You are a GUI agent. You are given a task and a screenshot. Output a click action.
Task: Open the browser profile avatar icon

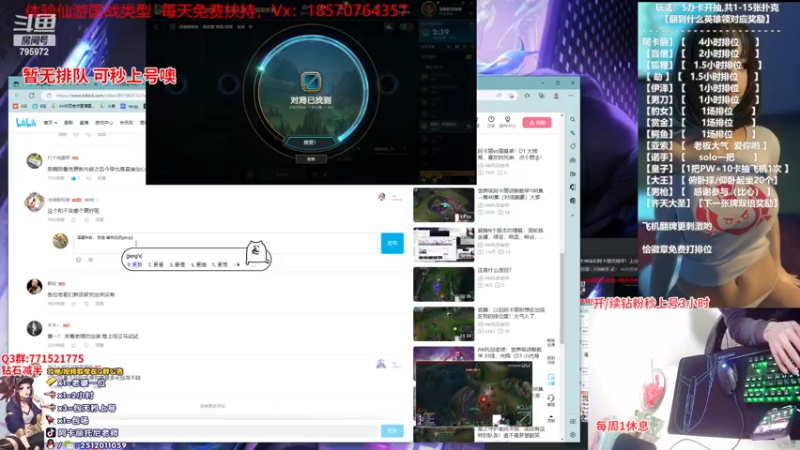click(x=556, y=95)
